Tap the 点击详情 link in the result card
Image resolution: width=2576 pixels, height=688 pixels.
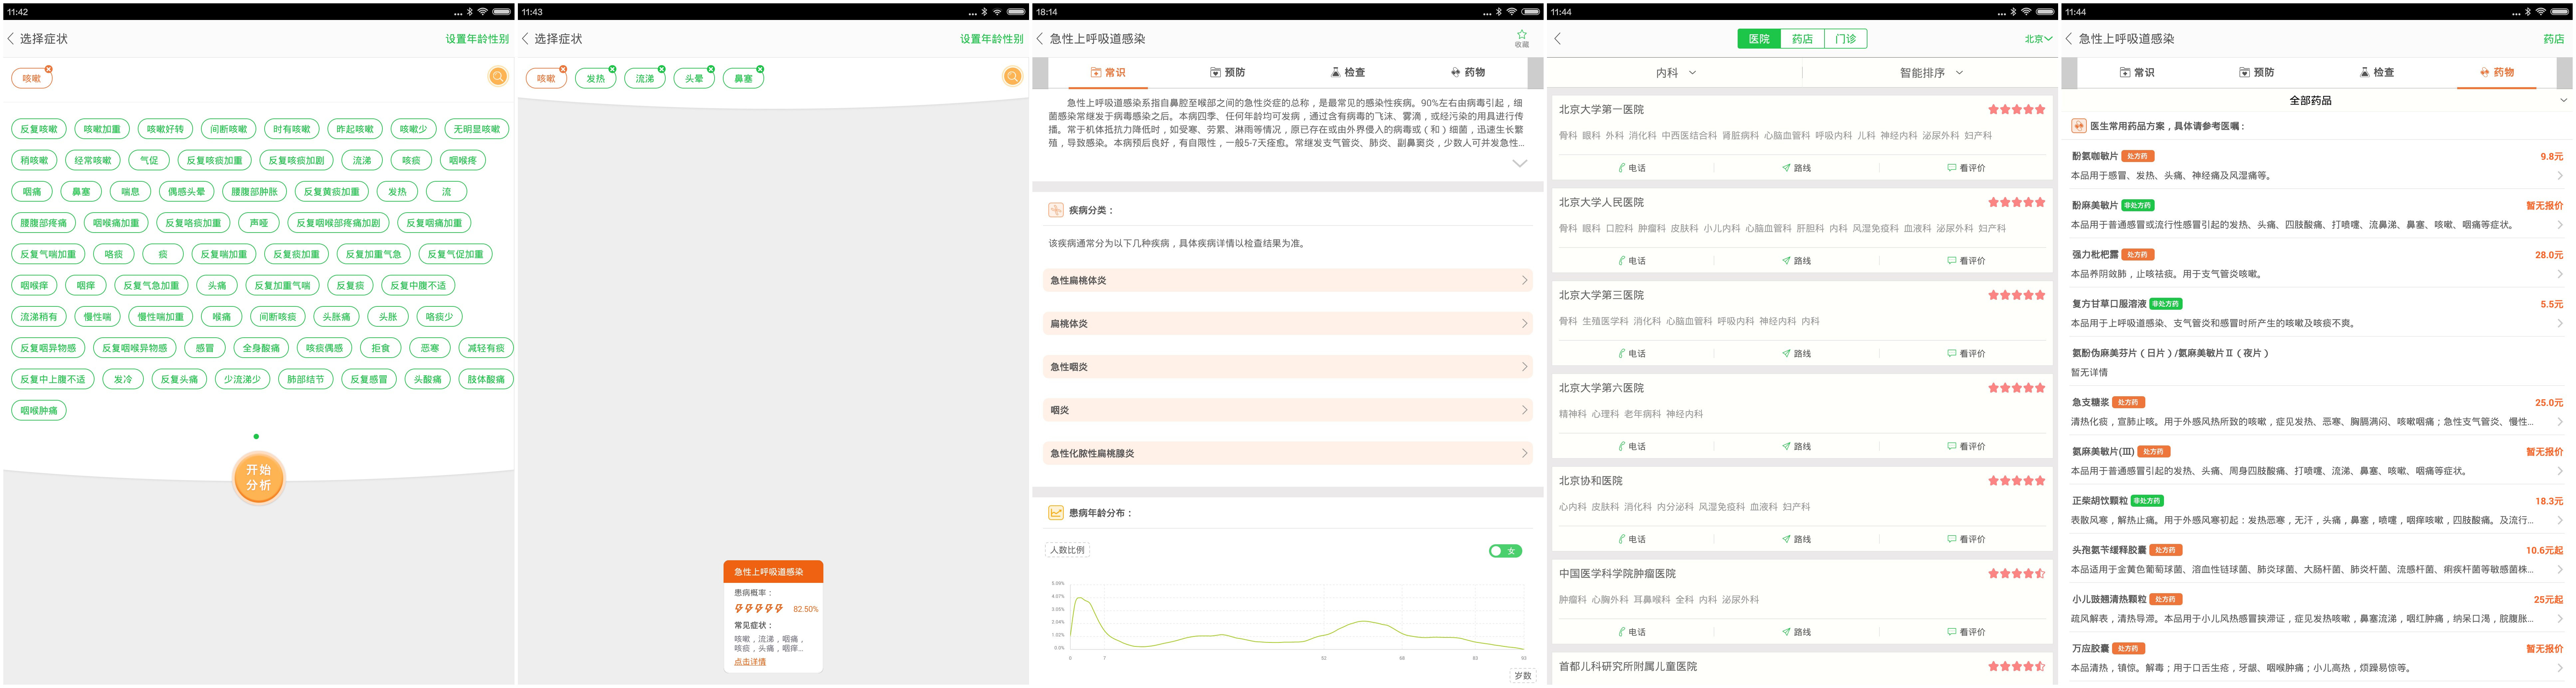750,662
